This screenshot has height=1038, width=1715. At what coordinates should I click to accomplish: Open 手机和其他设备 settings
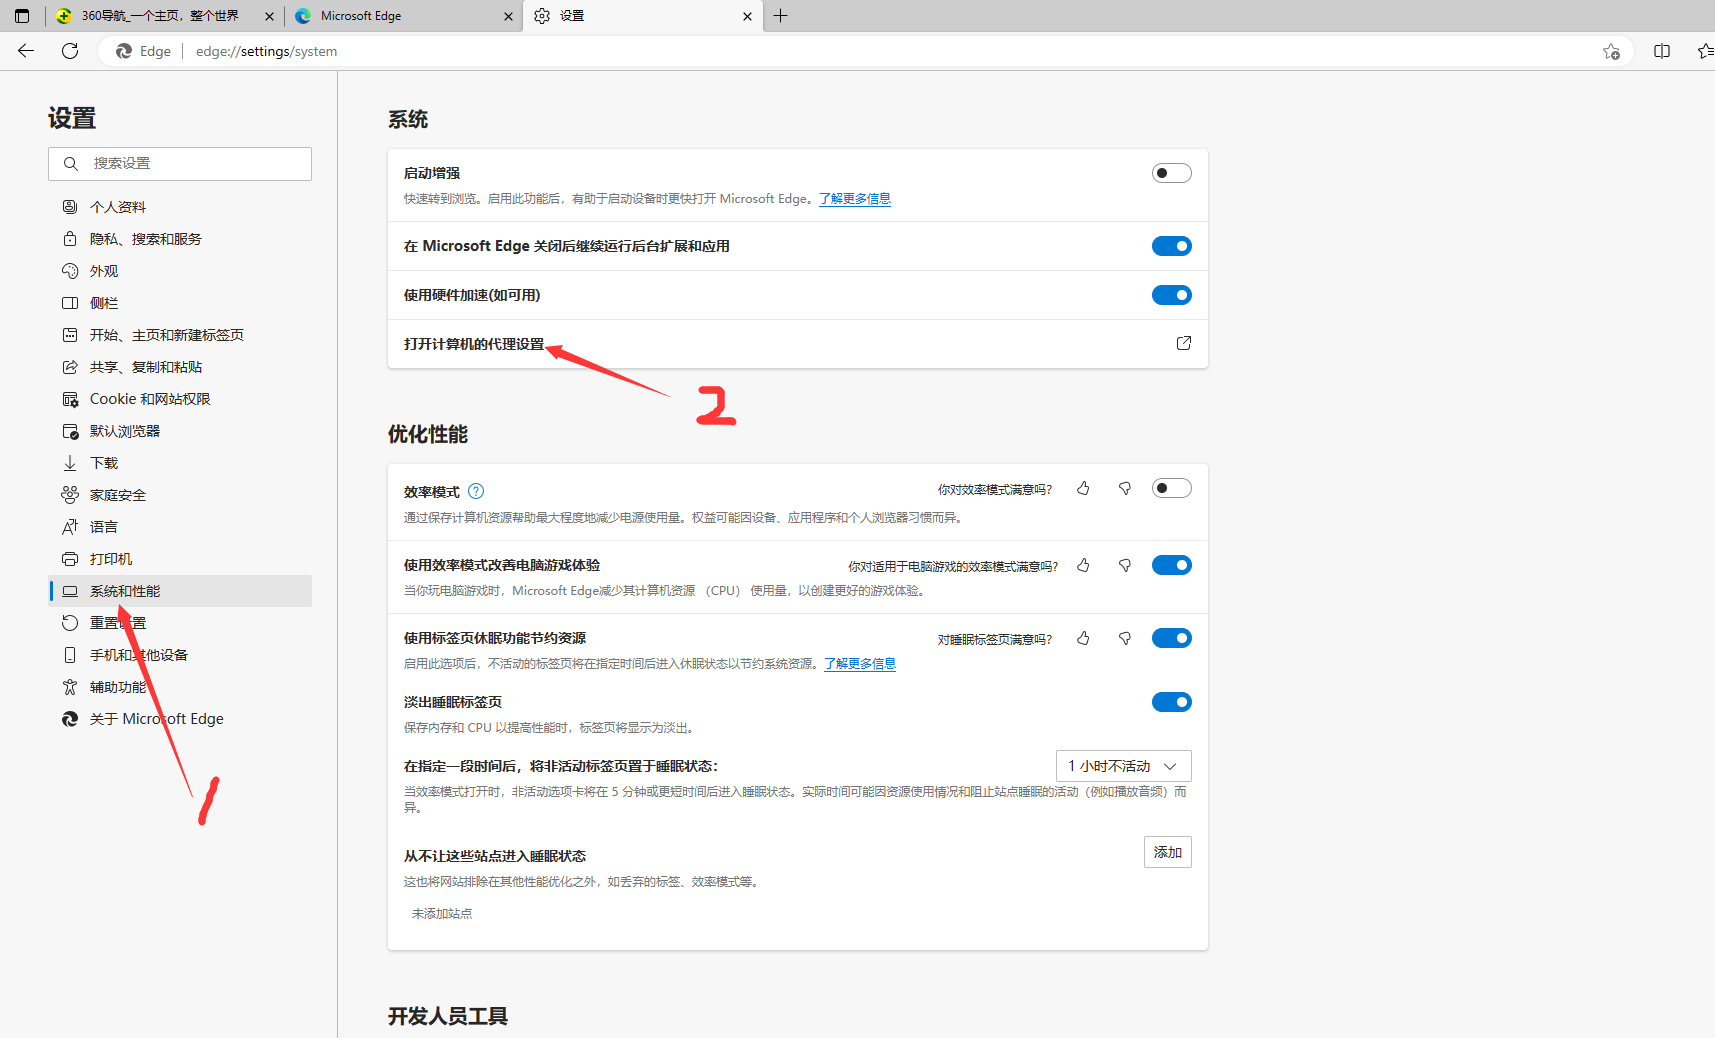[180, 655]
